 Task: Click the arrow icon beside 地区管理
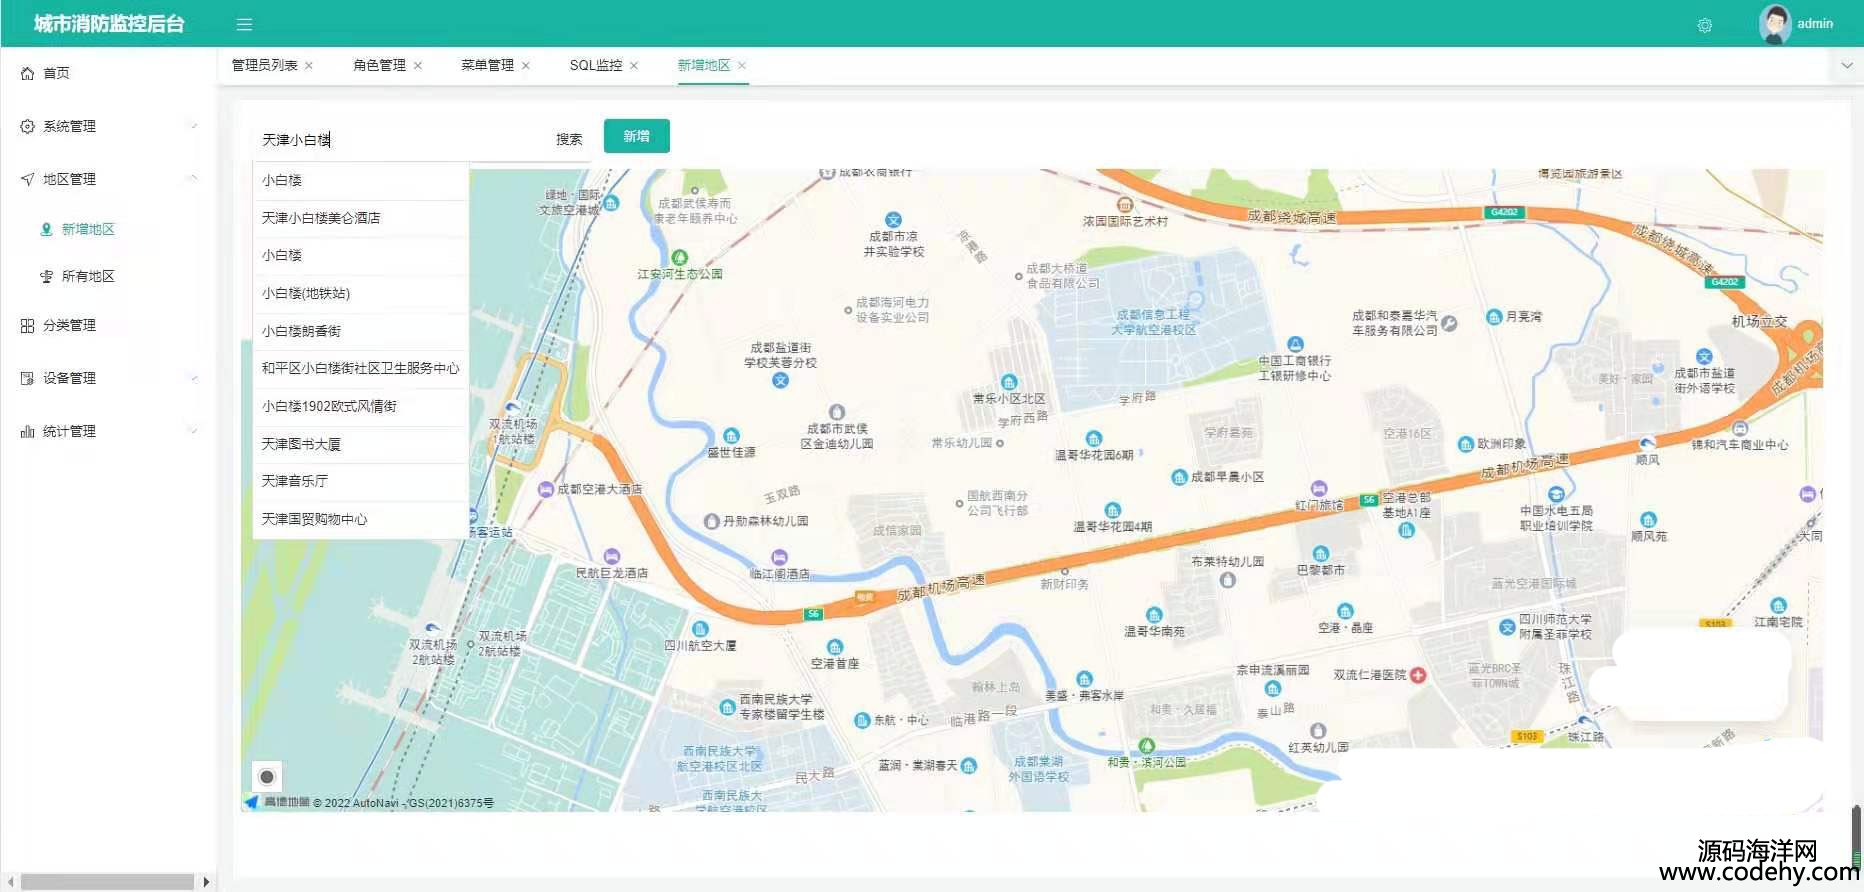27,179
